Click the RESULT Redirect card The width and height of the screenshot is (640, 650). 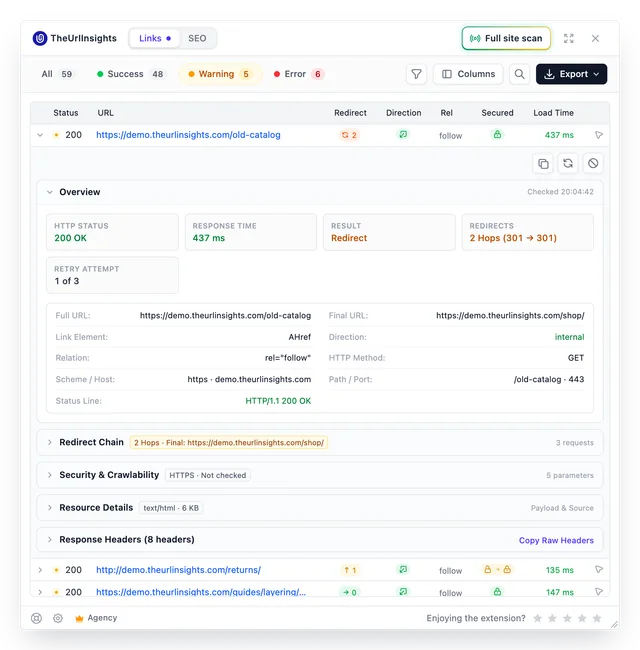click(389, 232)
